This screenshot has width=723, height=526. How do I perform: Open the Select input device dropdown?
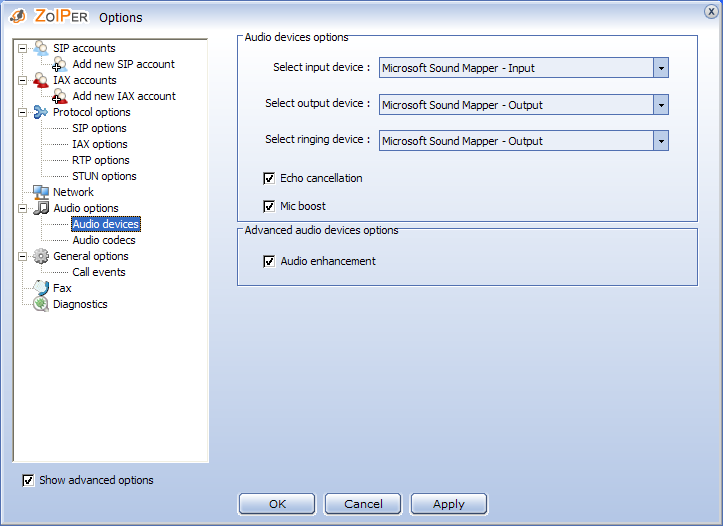click(660, 68)
